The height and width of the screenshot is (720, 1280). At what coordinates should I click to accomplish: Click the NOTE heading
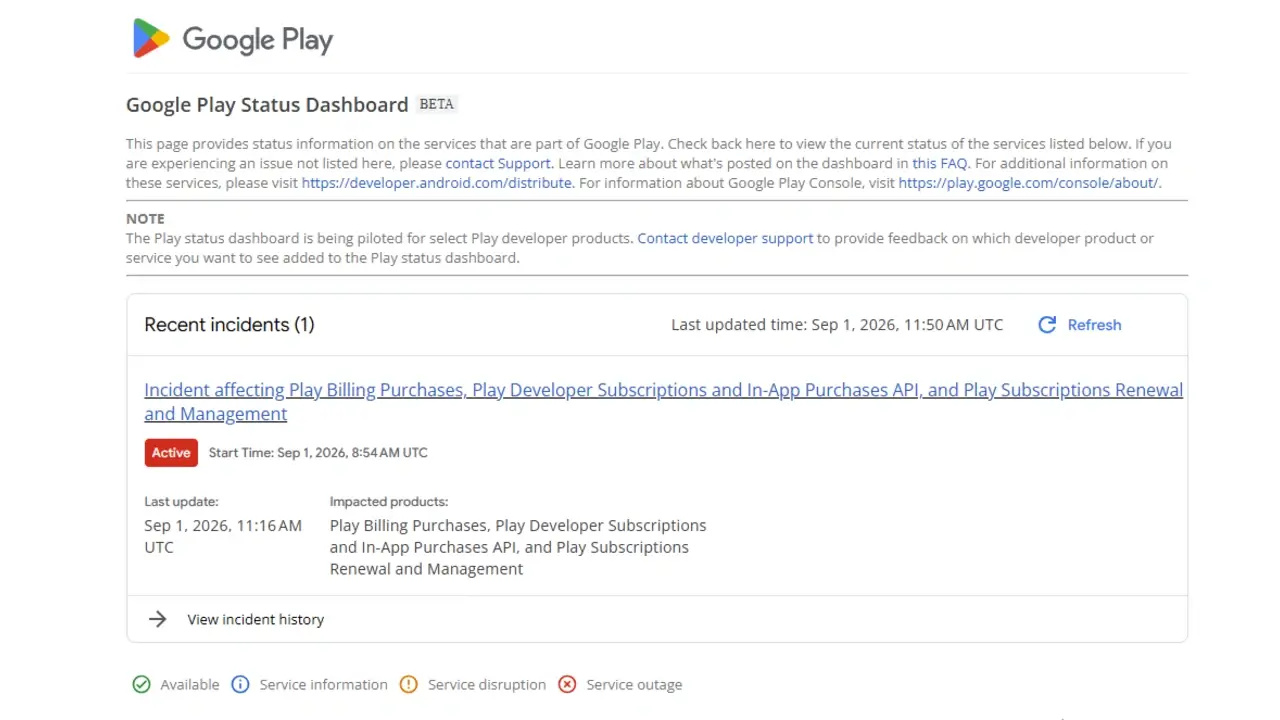[145, 219]
